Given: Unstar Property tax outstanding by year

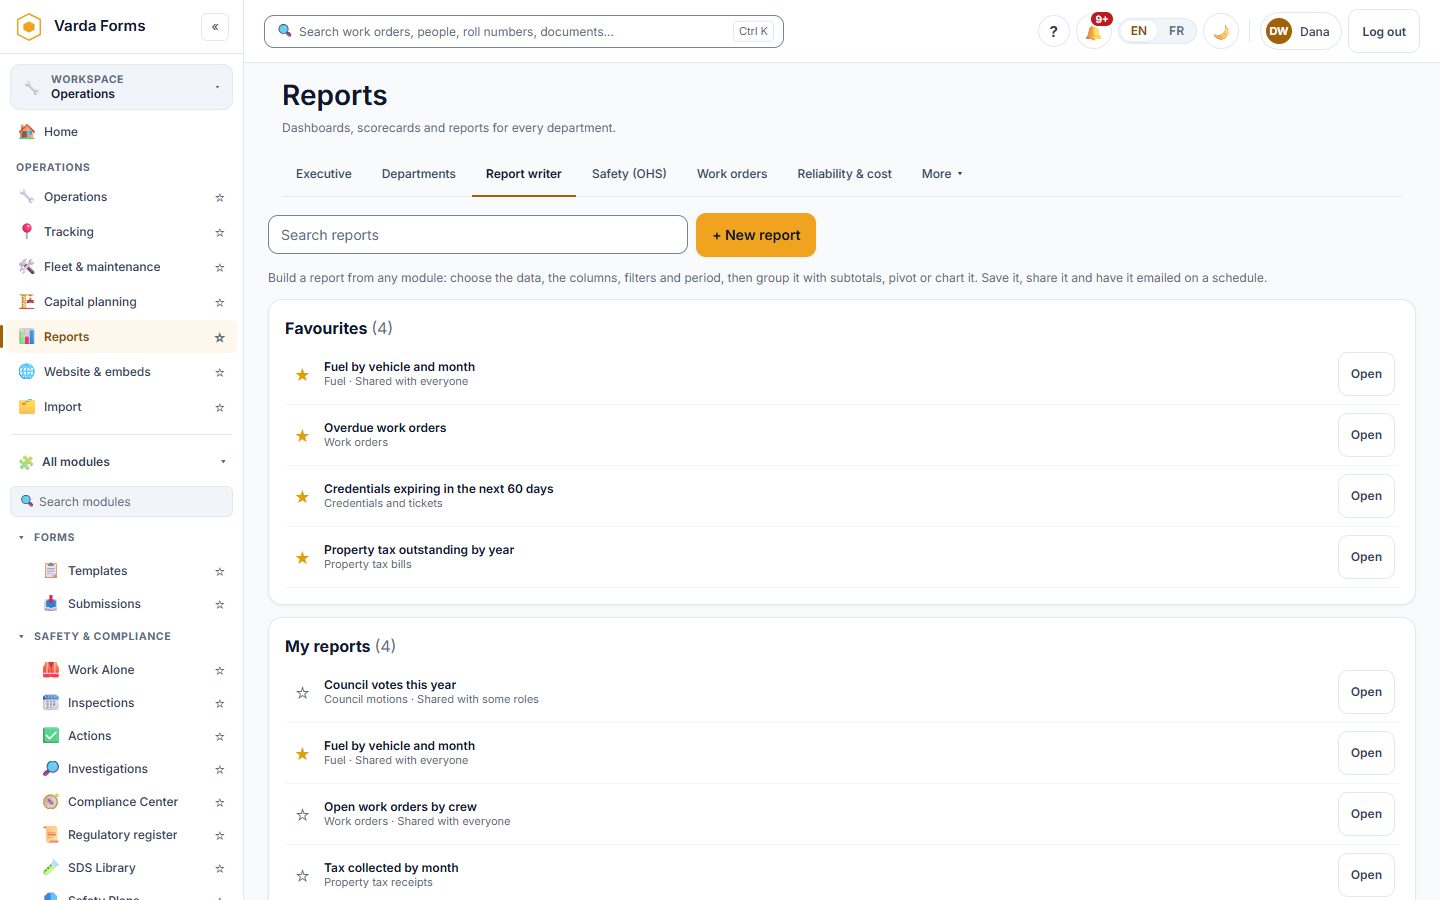Looking at the screenshot, I should [x=302, y=558].
